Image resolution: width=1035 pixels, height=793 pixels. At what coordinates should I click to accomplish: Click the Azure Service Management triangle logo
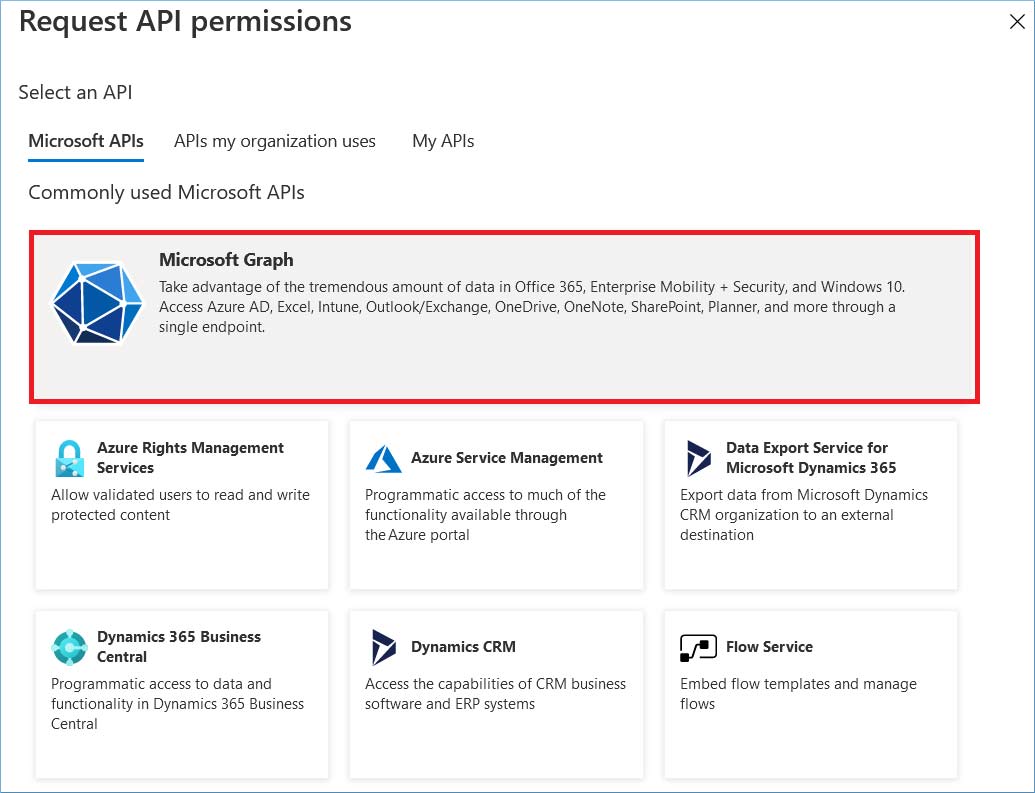(384, 459)
